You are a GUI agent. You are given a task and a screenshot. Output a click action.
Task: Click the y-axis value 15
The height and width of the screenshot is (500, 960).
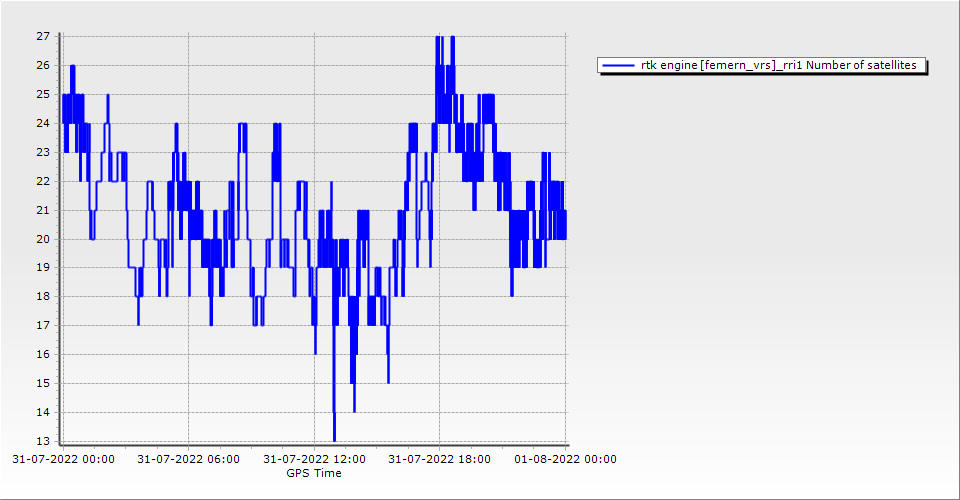click(43, 384)
